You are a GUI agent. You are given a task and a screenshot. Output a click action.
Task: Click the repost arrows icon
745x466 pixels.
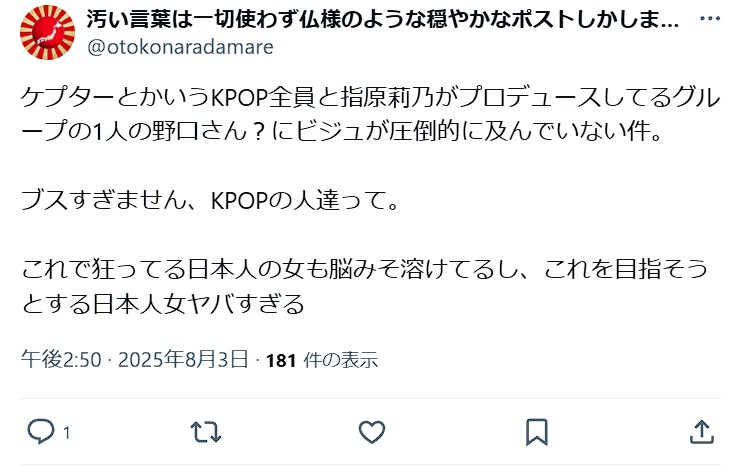tap(206, 432)
